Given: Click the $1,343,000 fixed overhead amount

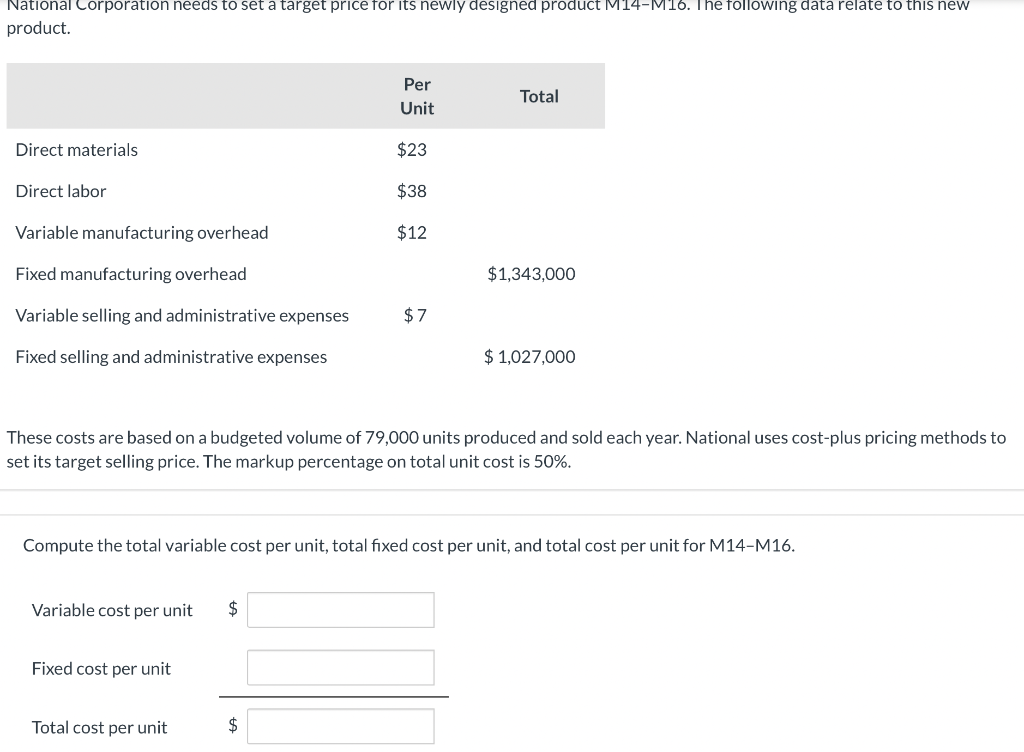Looking at the screenshot, I should point(531,273).
